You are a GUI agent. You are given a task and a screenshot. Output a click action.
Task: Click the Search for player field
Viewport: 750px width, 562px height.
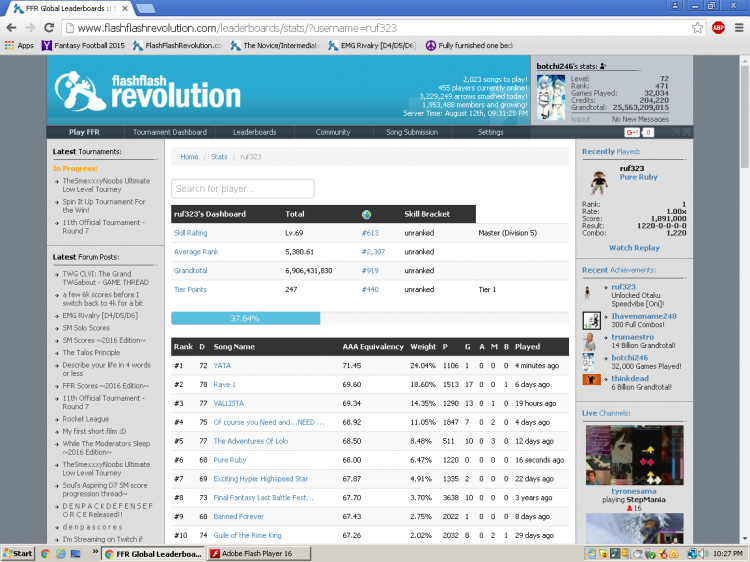(243, 189)
